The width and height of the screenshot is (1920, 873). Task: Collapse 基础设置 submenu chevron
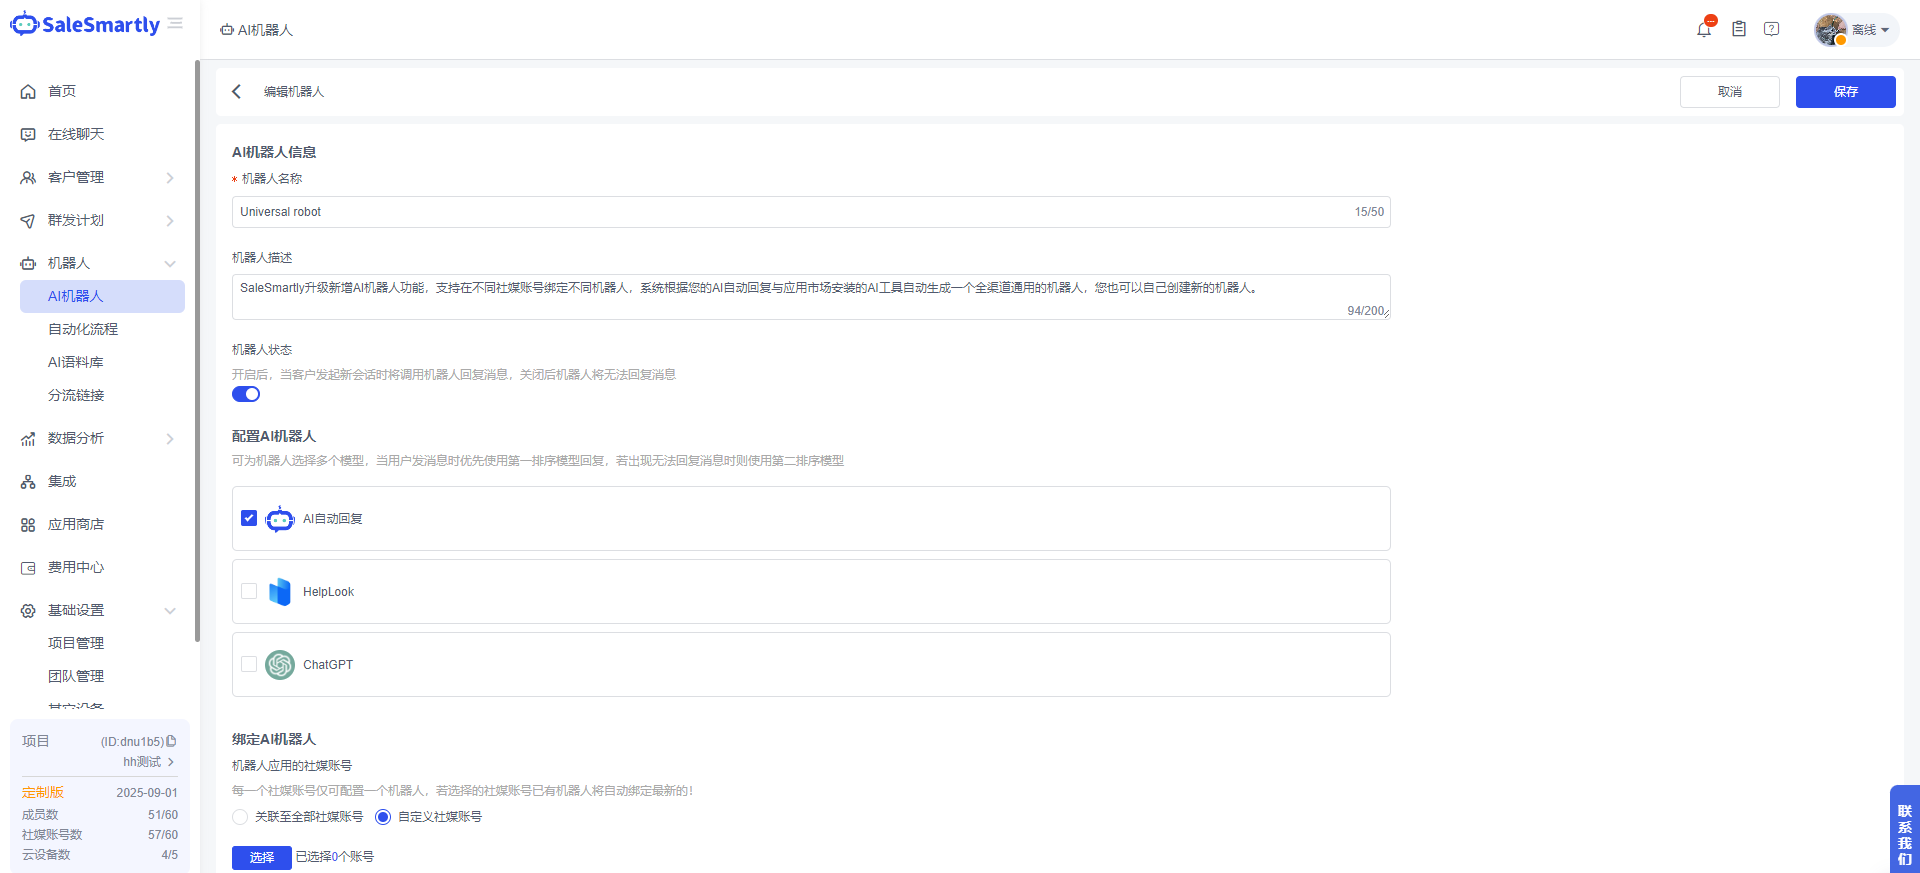170,611
